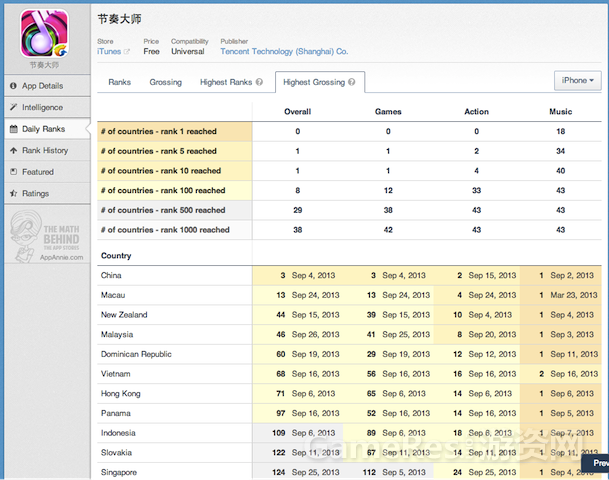Image resolution: width=609 pixels, height=480 pixels.
Task: Click the Games column header
Action: point(388,112)
